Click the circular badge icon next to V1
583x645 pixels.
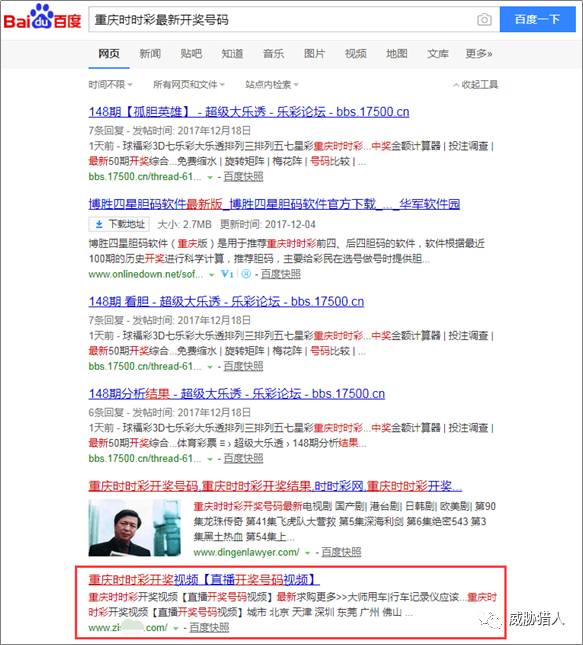tap(246, 274)
